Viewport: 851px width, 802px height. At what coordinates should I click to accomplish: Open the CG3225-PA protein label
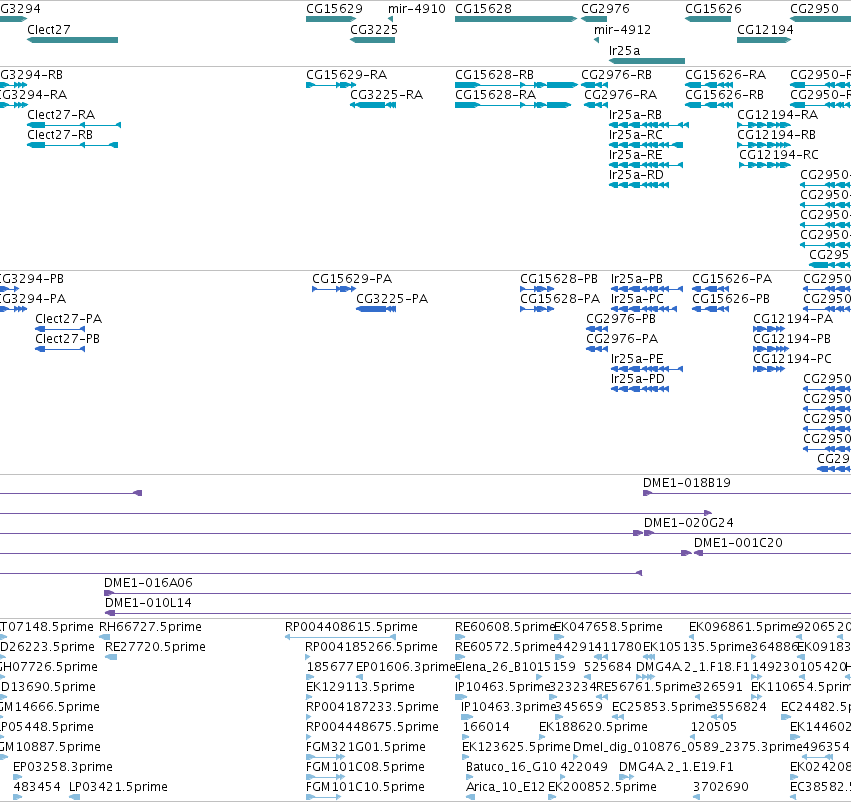point(392,299)
